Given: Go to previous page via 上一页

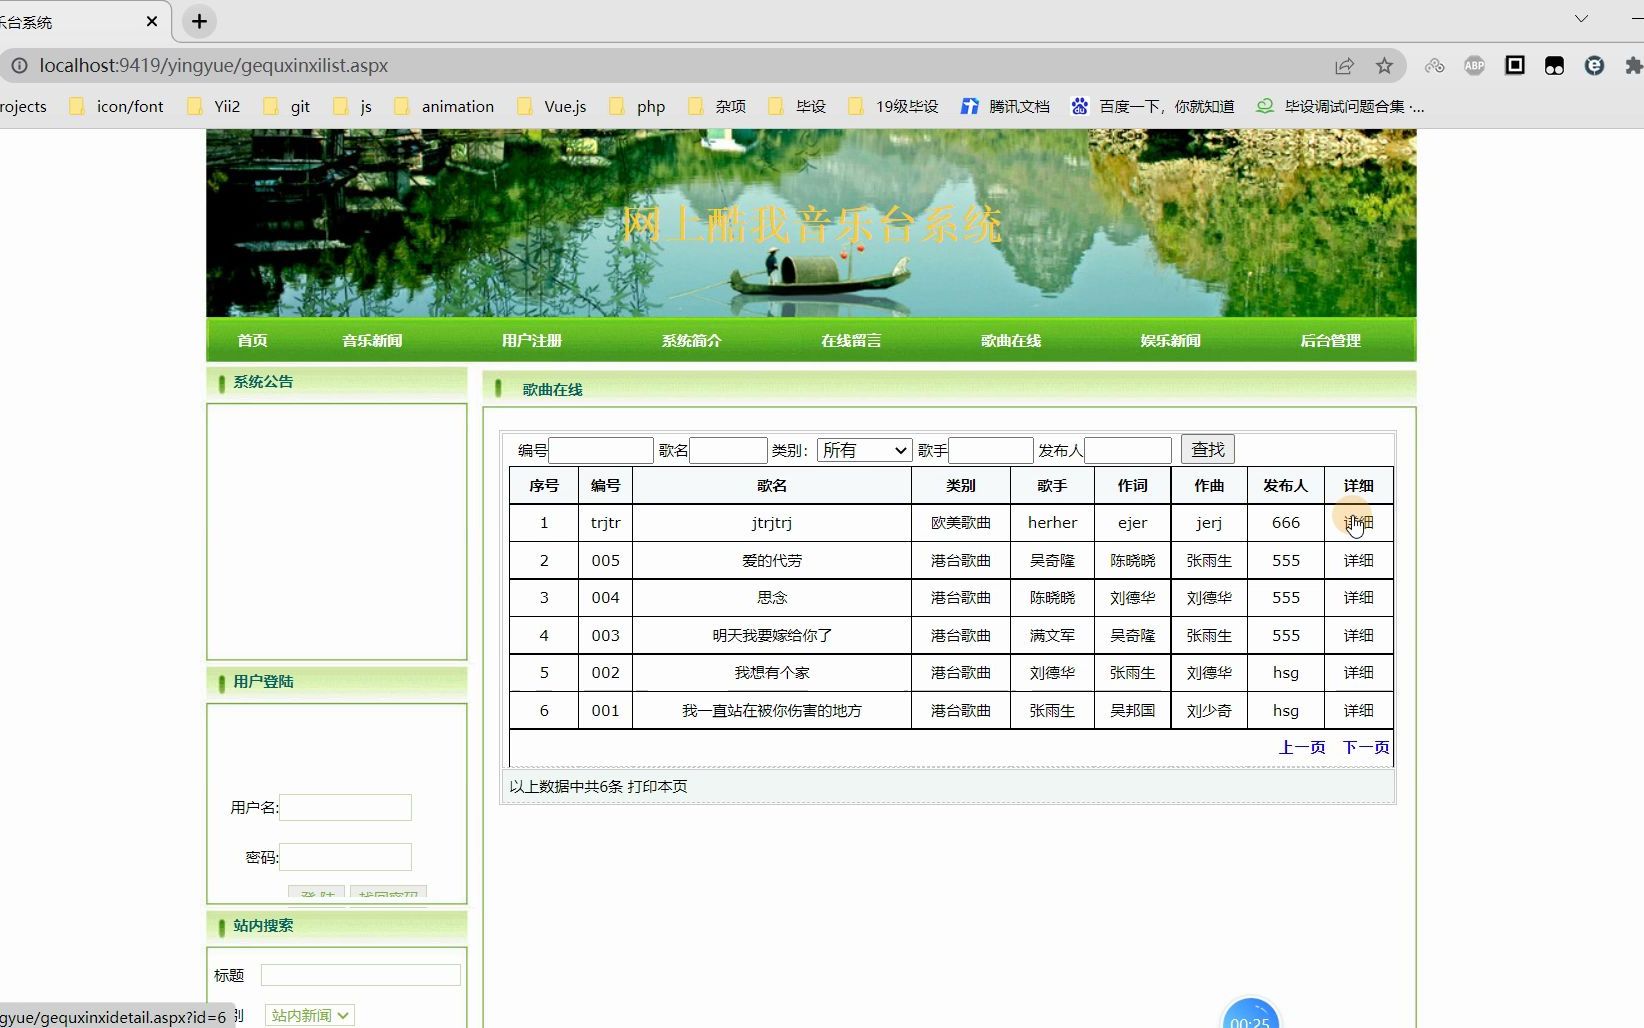Looking at the screenshot, I should (x=1302, y=748).
